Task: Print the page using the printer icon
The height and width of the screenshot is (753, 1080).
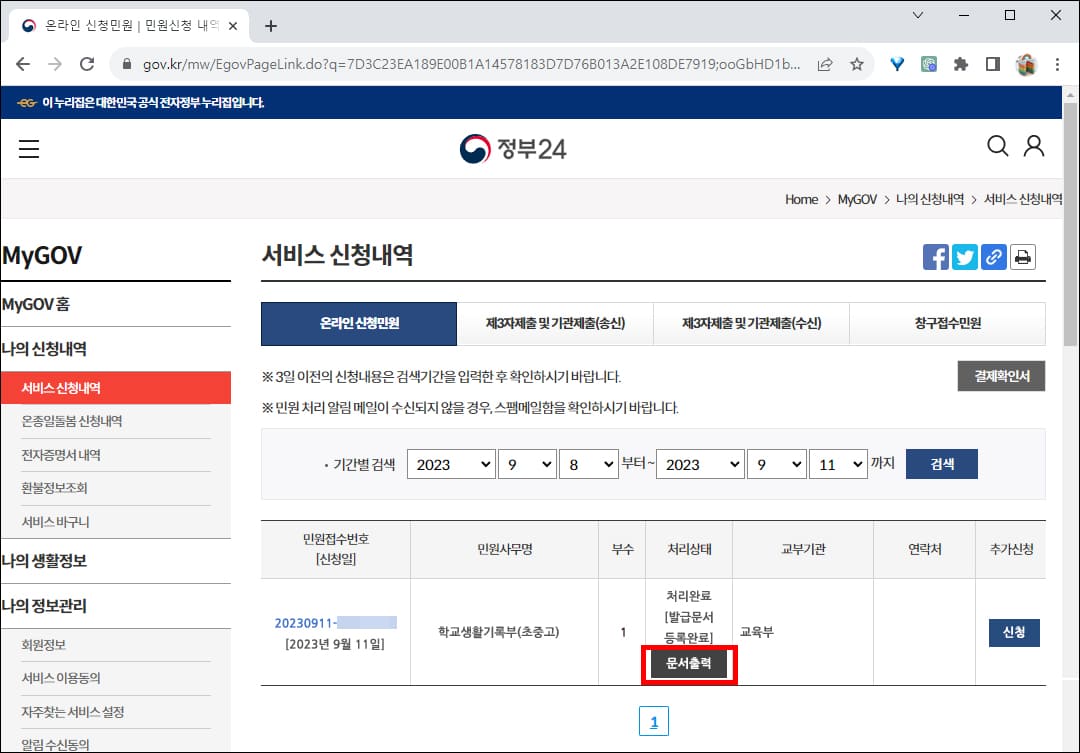Action: click(x=1023, y=257)
